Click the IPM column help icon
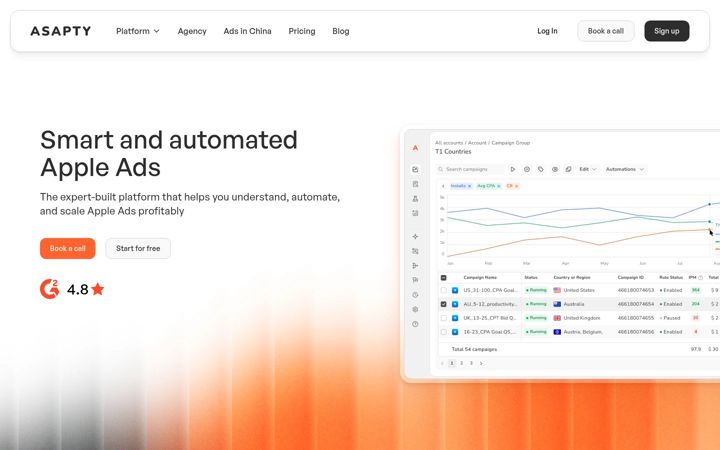720x450 pixels. tap(700, 278)
